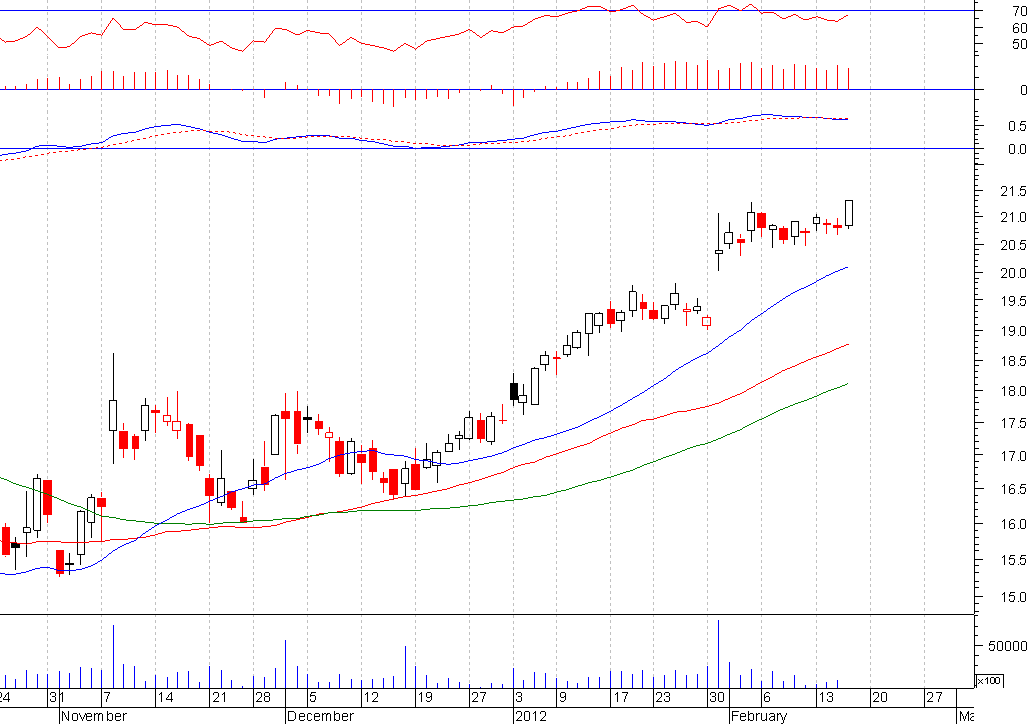This screenshot has height=724, width=1031.
Task: Select the 15.0 price axis label
Action: [x=1013, y=597]
